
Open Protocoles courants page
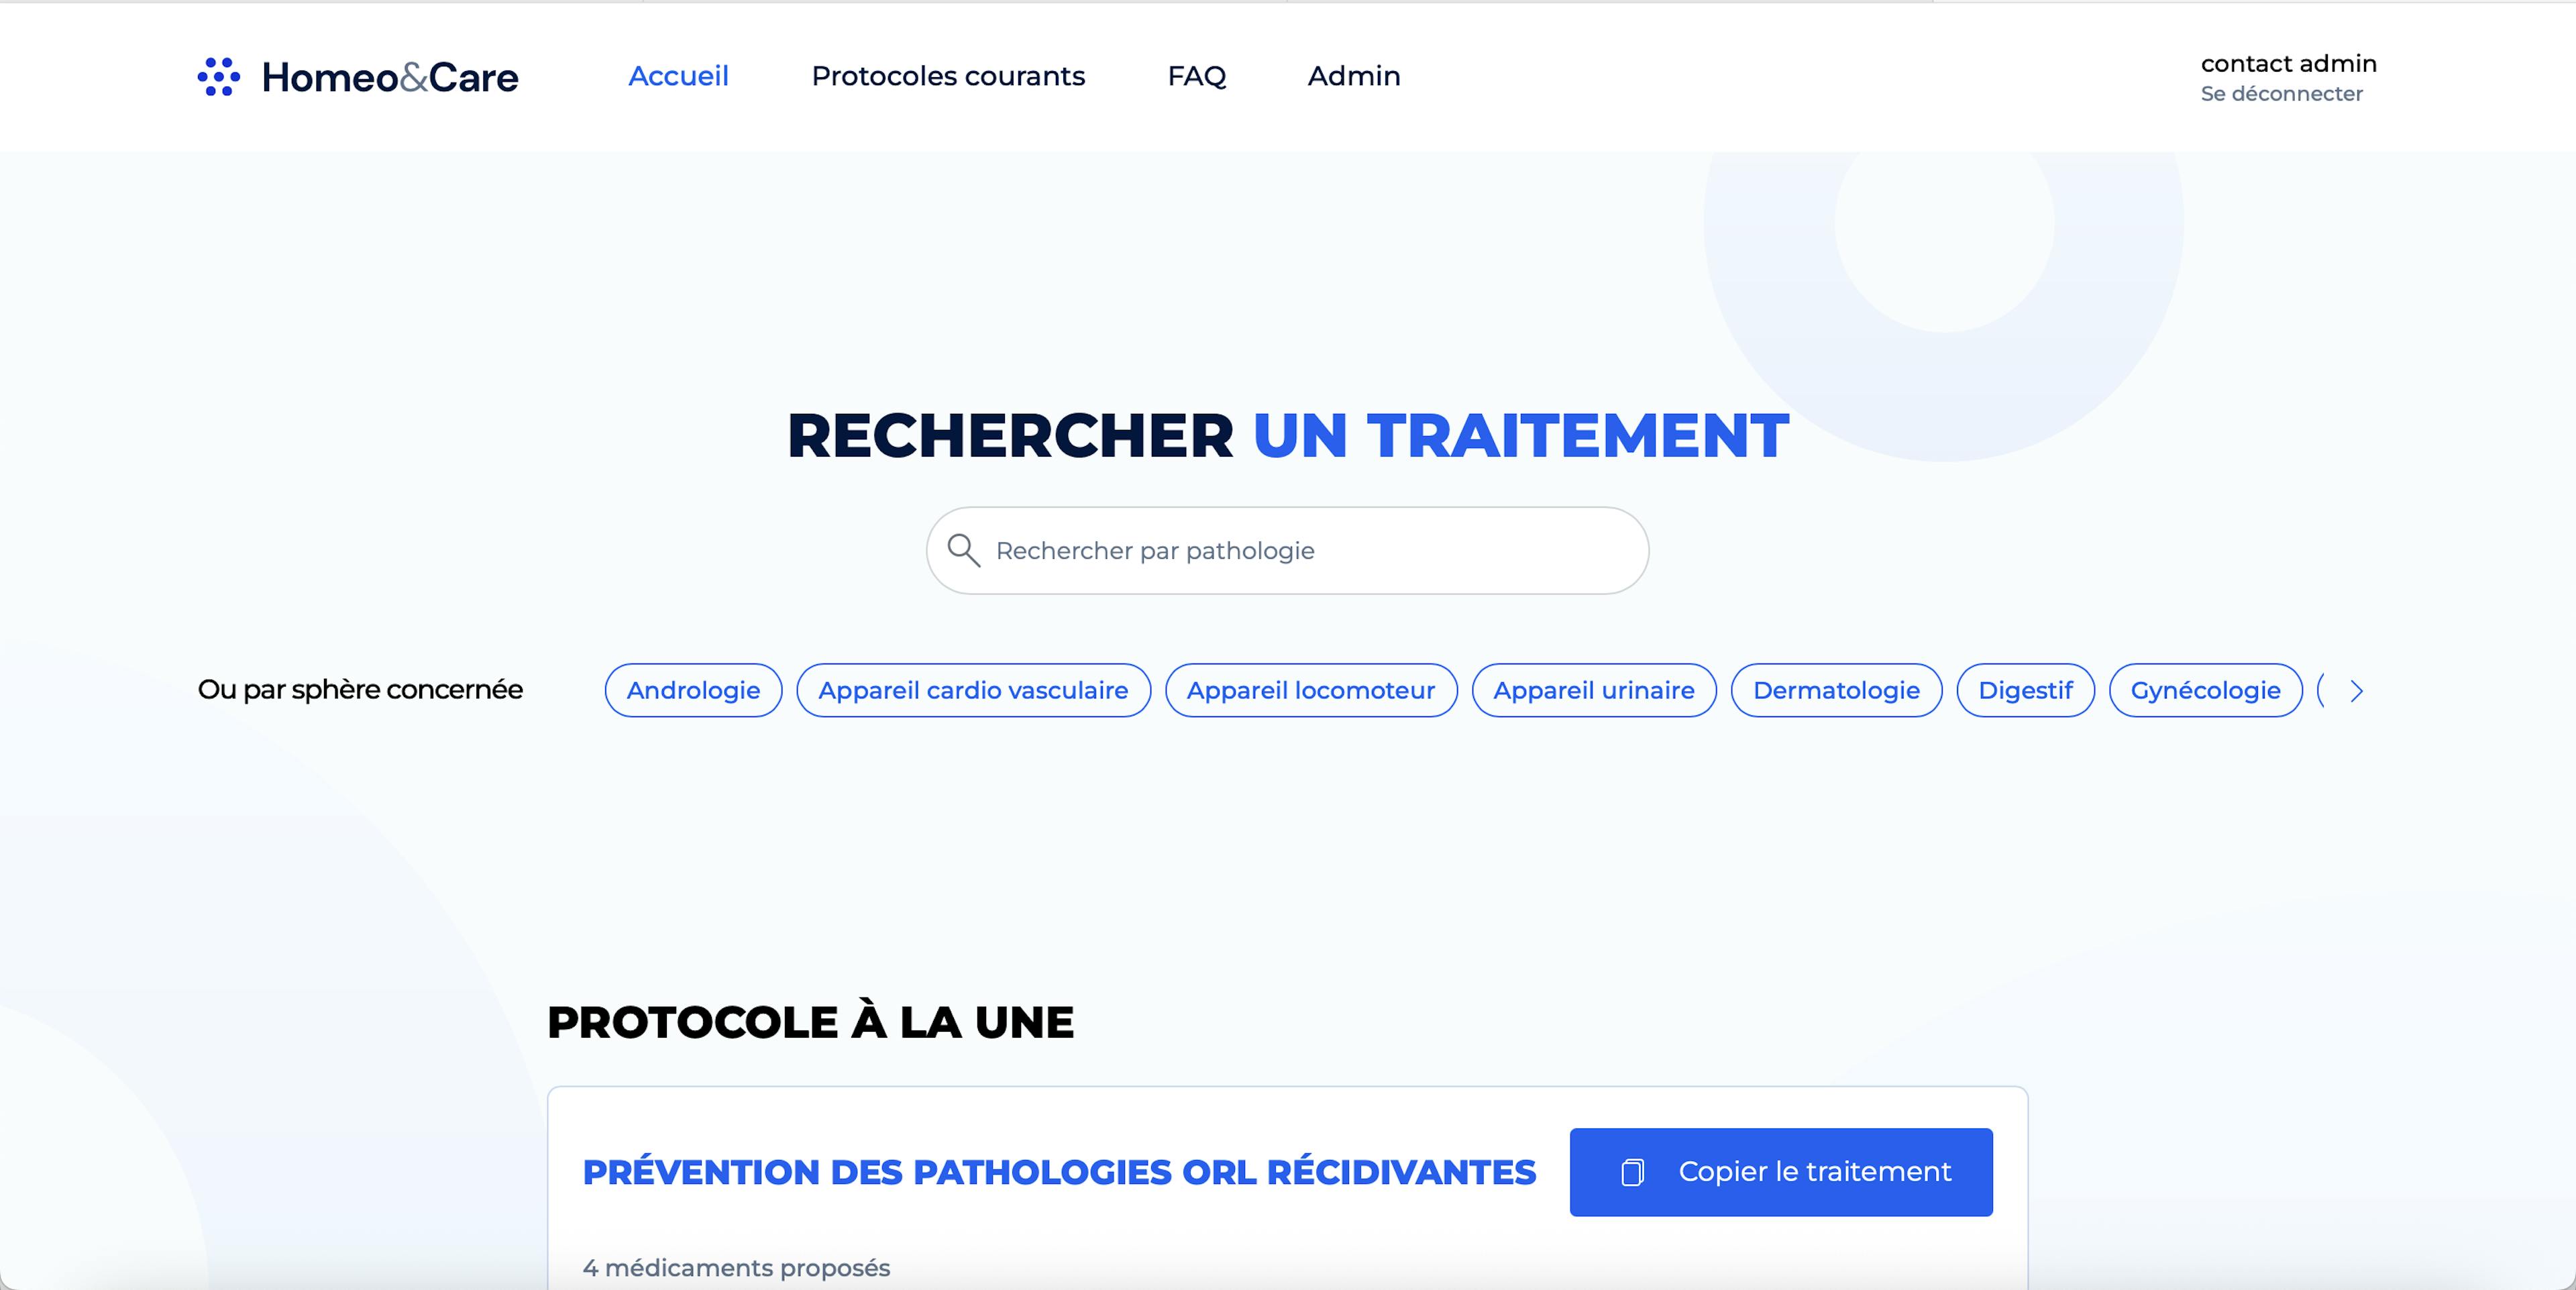947,76
